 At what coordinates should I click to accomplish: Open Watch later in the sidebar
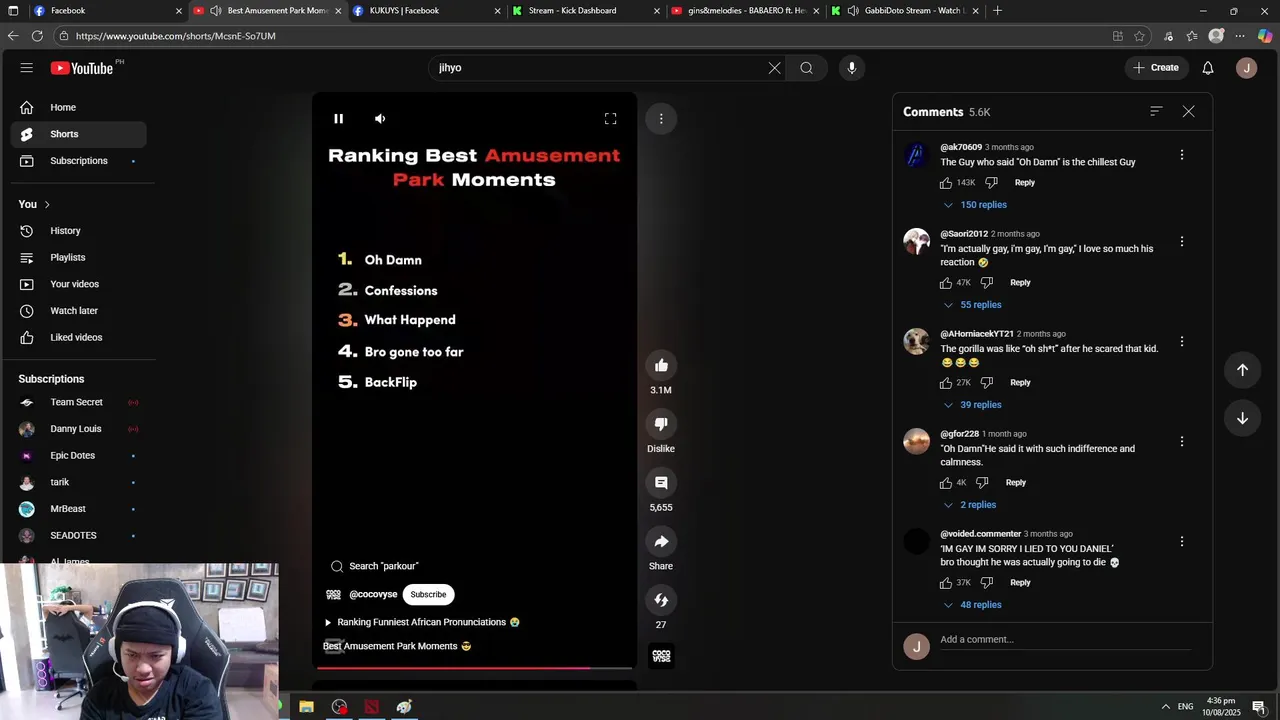point(80,311)
